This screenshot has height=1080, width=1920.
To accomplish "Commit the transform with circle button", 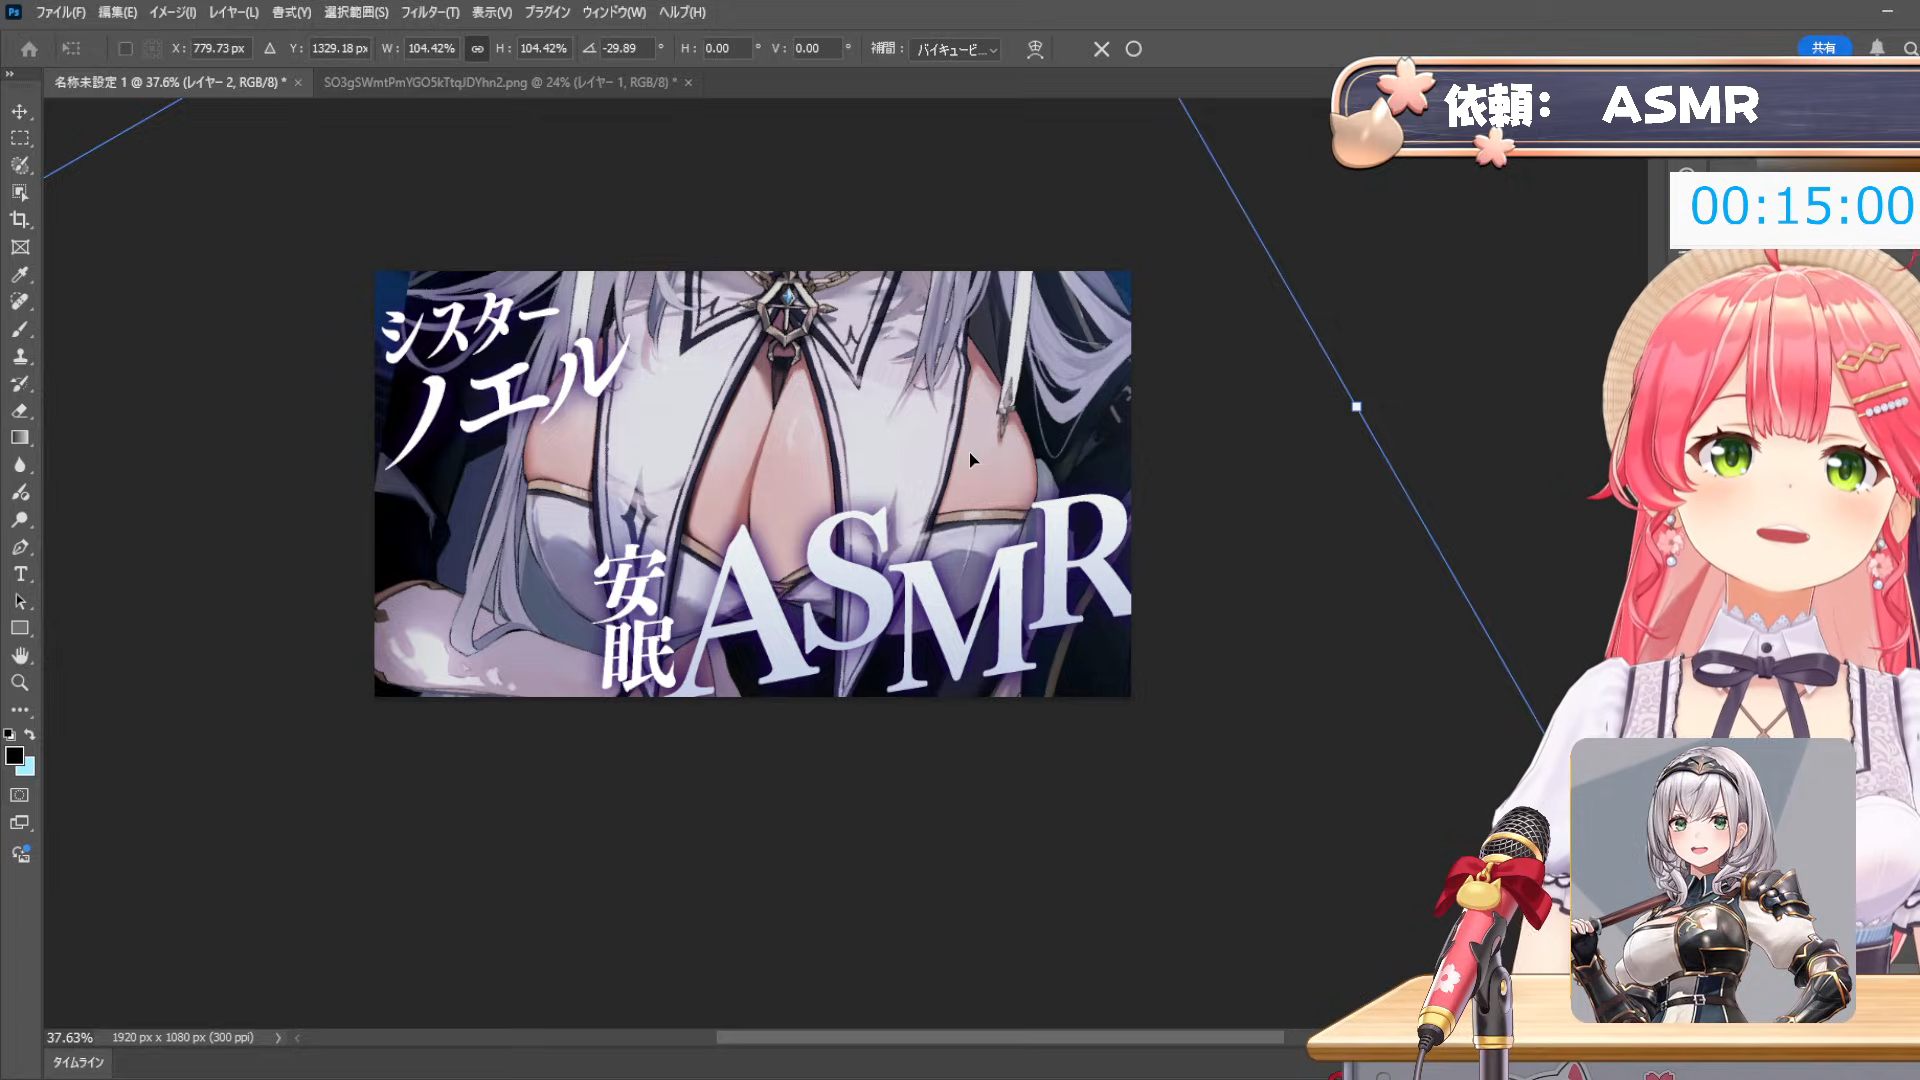I will click(1133, 49).
